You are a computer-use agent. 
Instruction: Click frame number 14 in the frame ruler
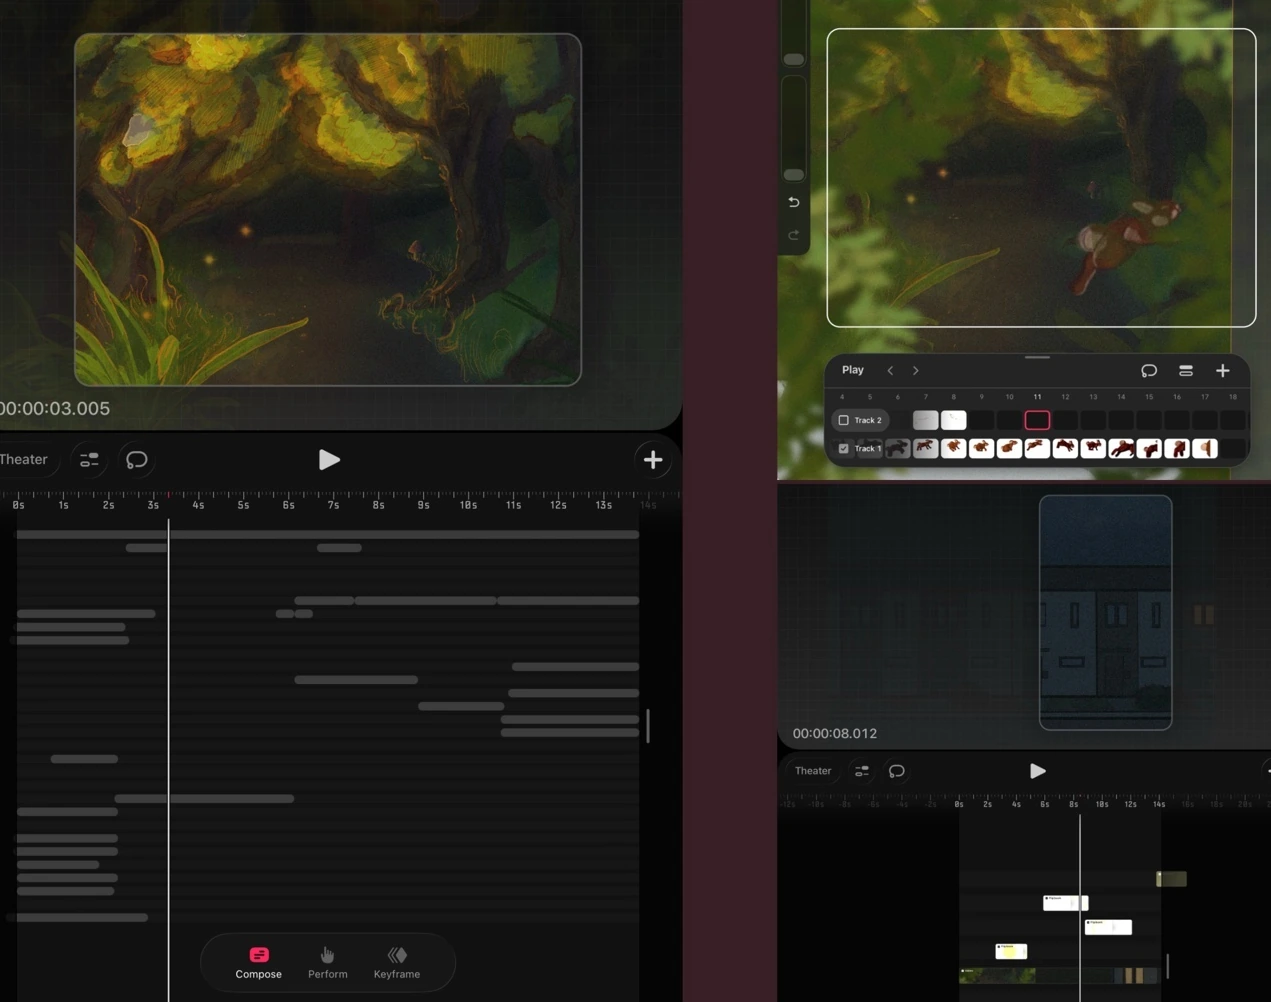pos(1121,397)
